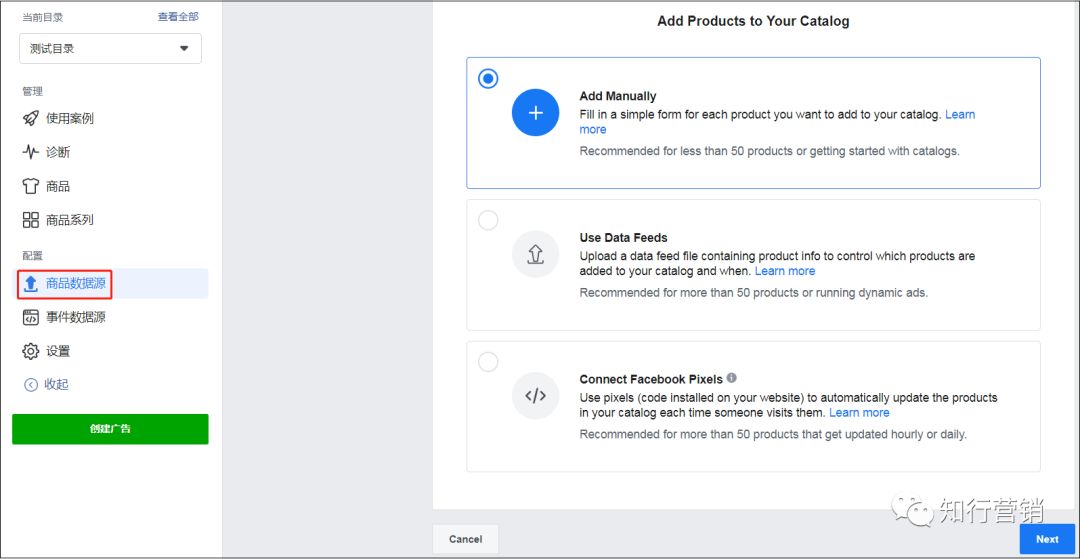Click the code icon for 事件数据源
1080x559 pixels.
tap(31, 317)
